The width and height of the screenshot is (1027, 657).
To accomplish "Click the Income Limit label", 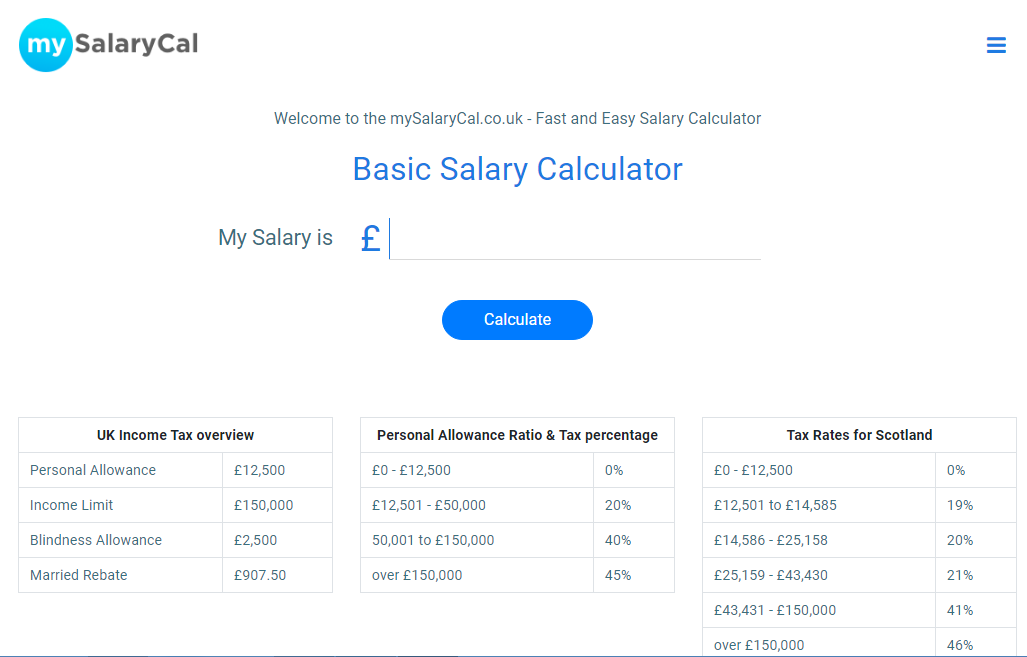I will (x=73, y=505).
